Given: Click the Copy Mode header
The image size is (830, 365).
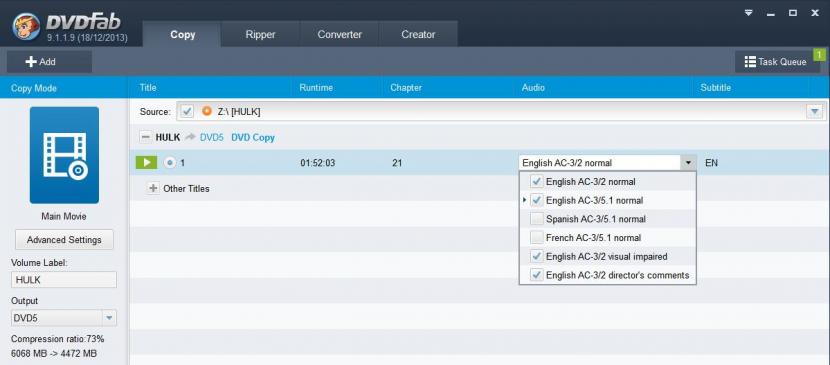Looking at the screenshot, I should pos(33,88).
